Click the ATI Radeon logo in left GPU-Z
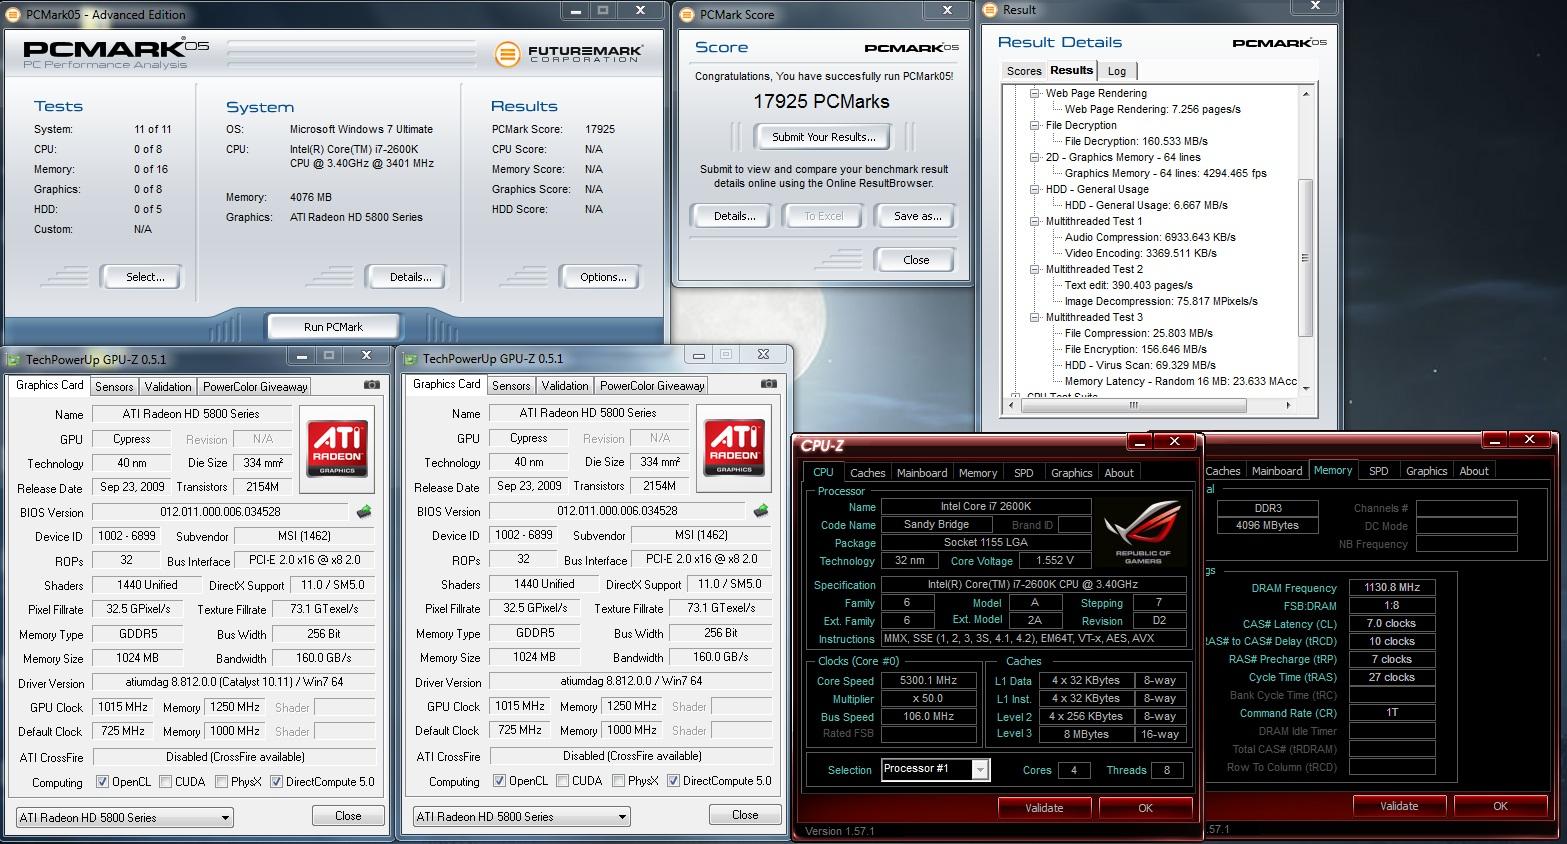This screenshot has height=844, width=1567. [338, 448]
